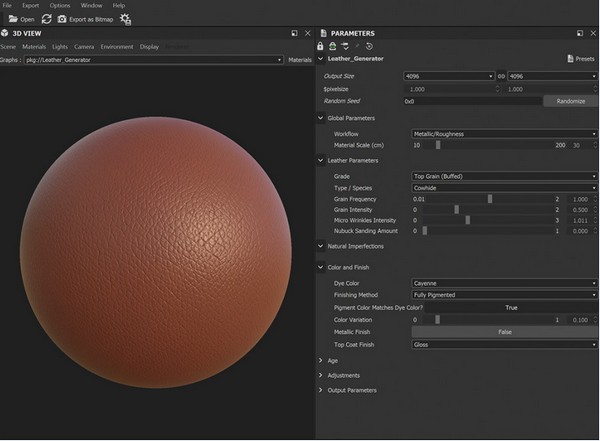Click the Grain Frequency slider

(x=490, y=199)
